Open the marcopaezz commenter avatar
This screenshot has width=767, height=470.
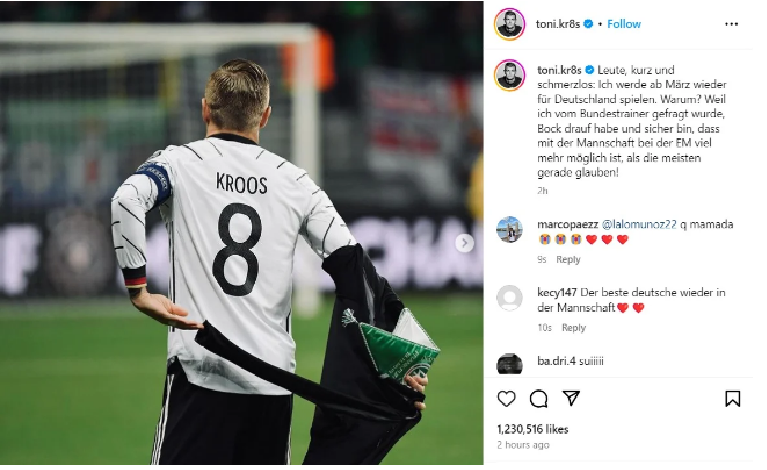(509, 229)
